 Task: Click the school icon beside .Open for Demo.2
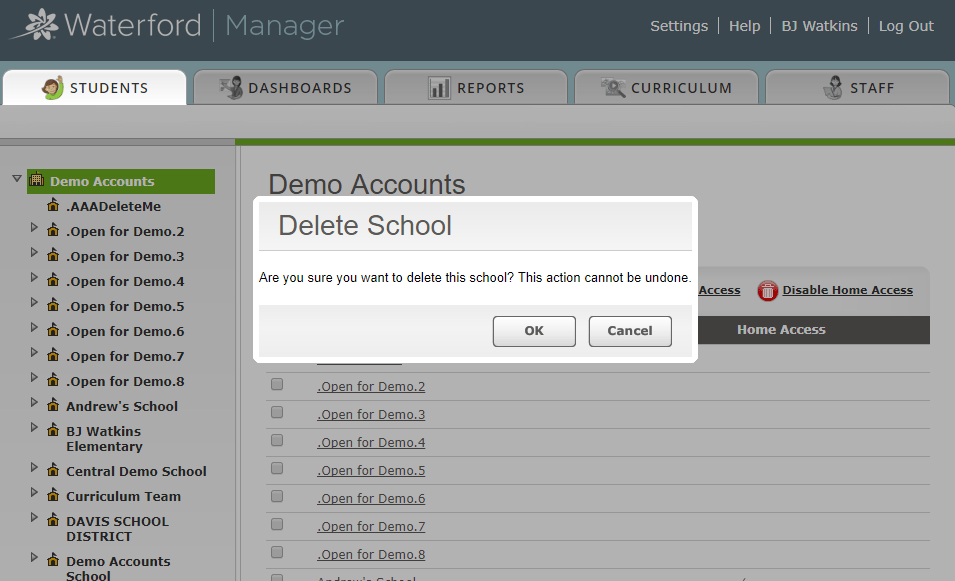click(x=54, y=230)
